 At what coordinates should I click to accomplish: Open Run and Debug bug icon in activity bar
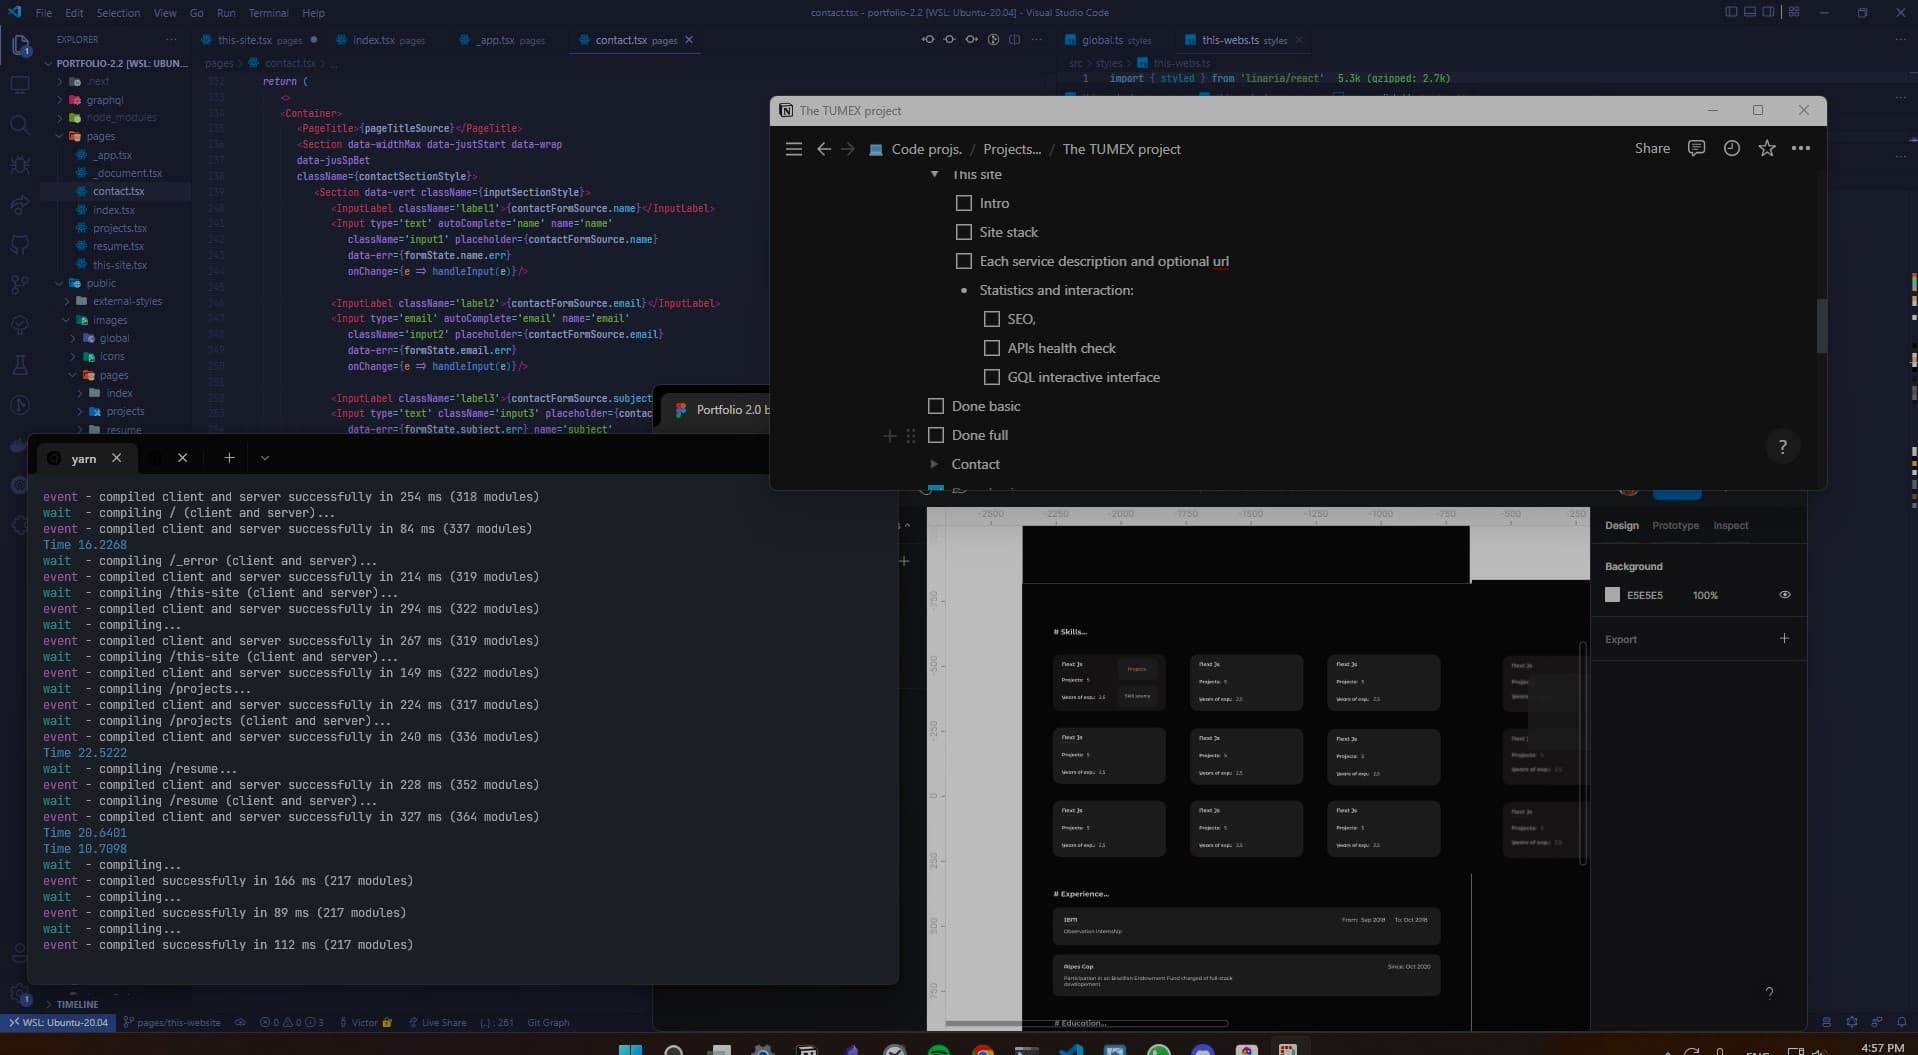point(20,165)
